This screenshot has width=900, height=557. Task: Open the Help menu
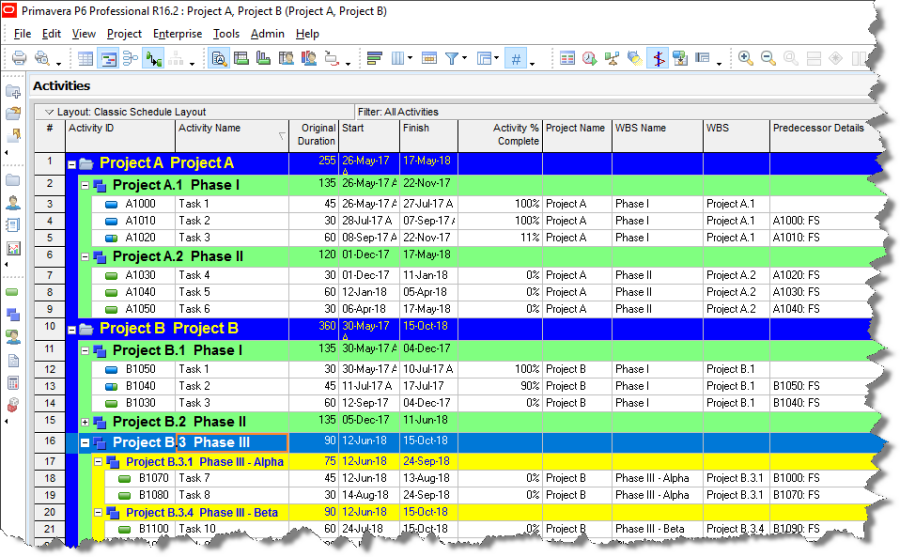pyautogui.click(x=308, y=34)
